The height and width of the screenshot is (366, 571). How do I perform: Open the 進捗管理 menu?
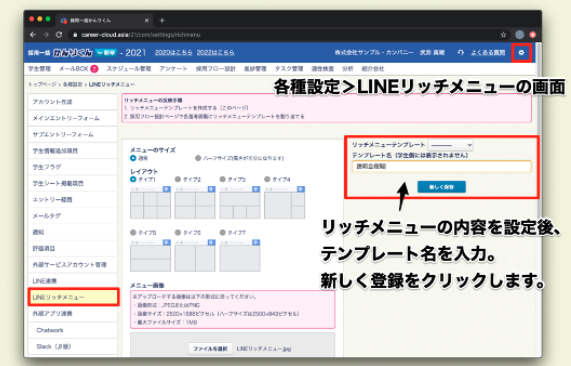[x=255, y=68]
